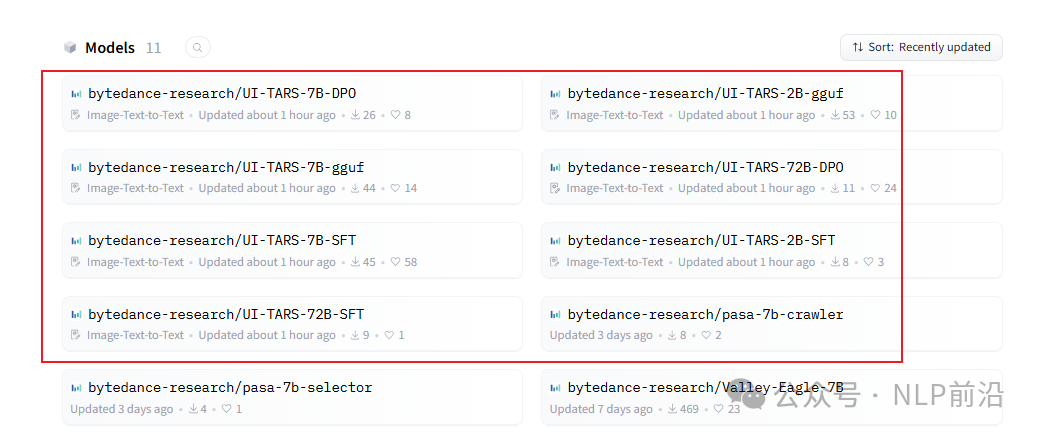Image resolution: width=1037 pixels, height=436 pixels.
Task: Click the models count number 11
Action: (153, 48)
